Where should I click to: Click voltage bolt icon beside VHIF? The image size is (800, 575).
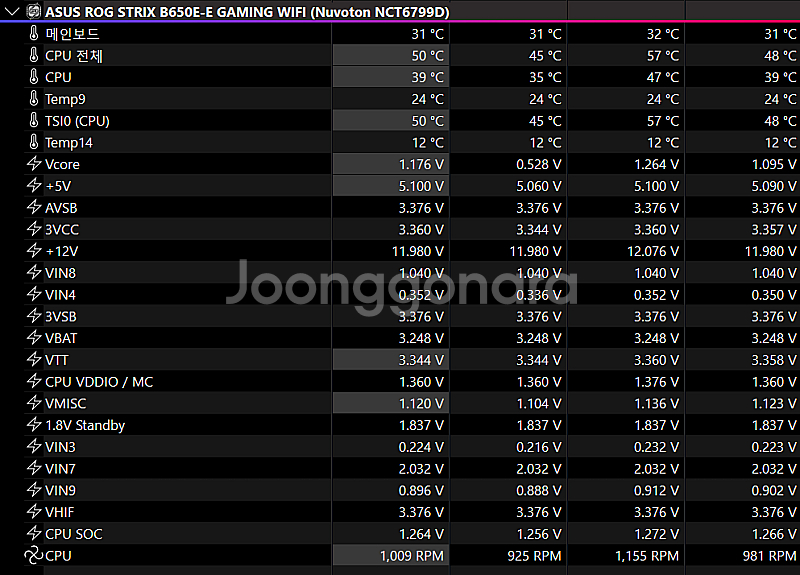click(x=34, y=512)
